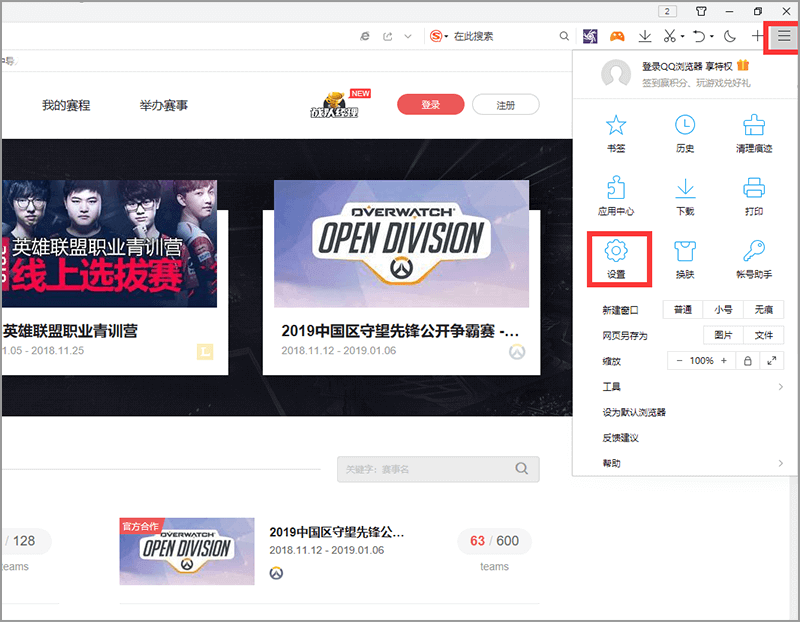Expand the undo closed tab dropdown arrow
Viewport: 800px width, 622px height.
point(712,36)
